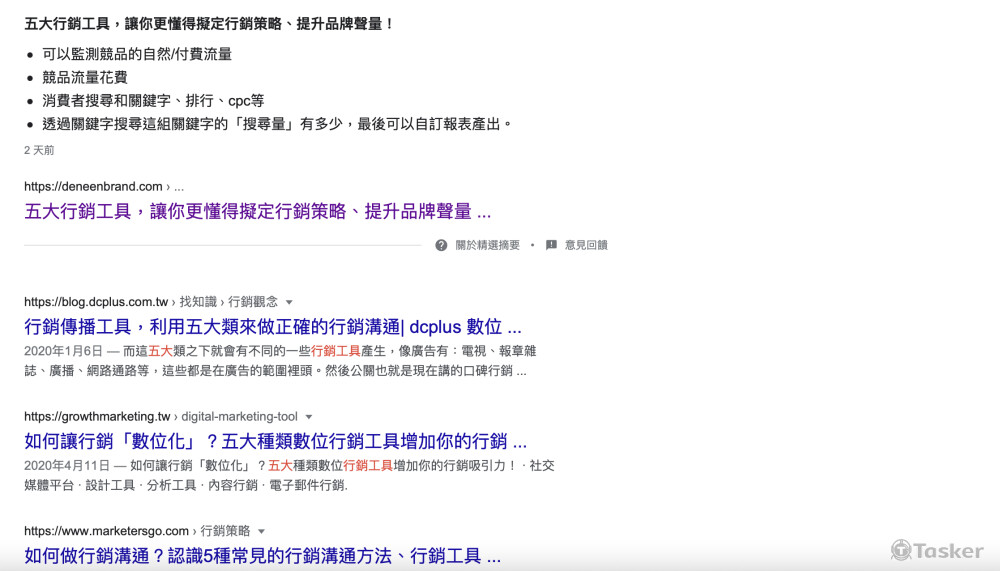Click the deneenbrand.com URL breadcrumb
Screen dimensions: 1000x571
pyautogui.click(x=93, y=186)
